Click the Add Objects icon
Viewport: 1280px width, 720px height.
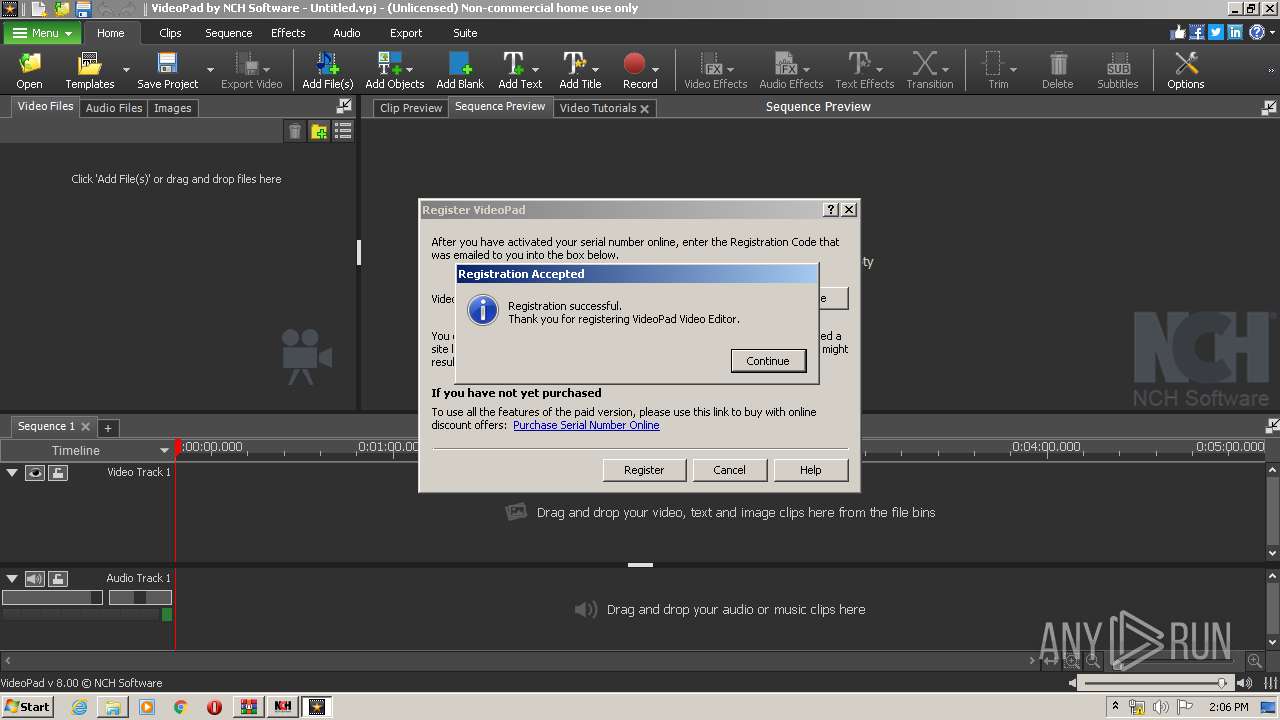coord(394,70)
